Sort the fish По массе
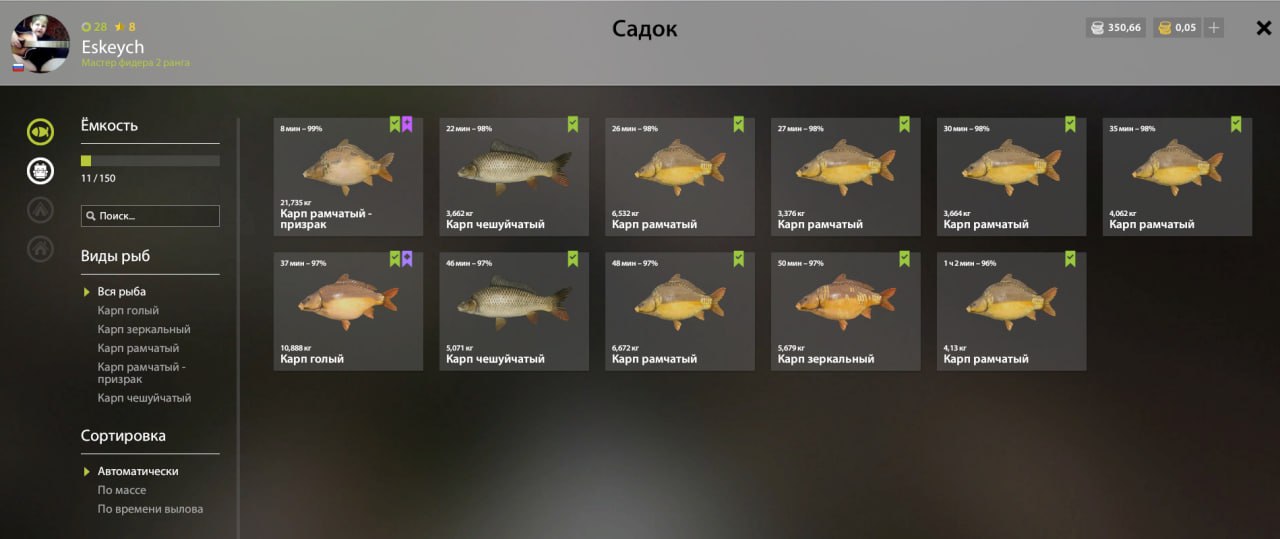The width and height of the screenshot is (1280, 539). coord(122,490)
